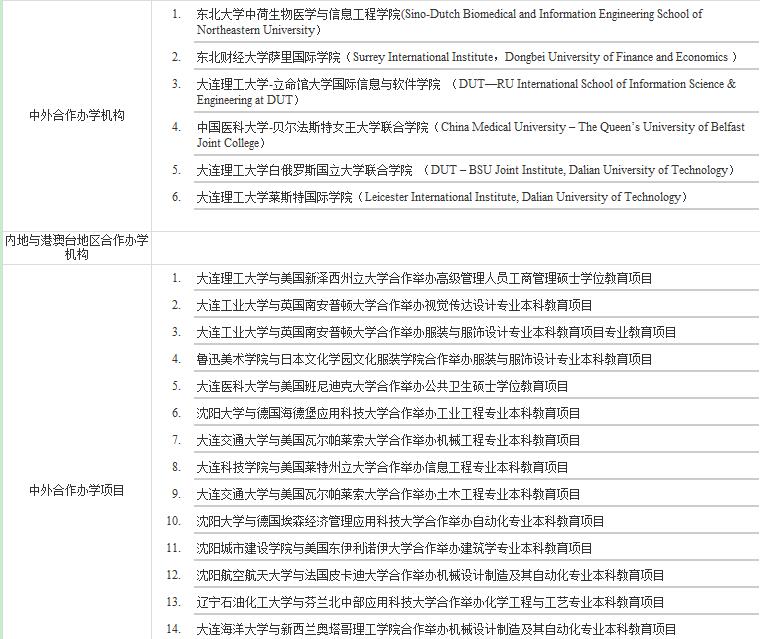
Task: Open 大连理工大学-立命馆大学国际信息与软件学院 entry
Action: click(x=465, y=92)
